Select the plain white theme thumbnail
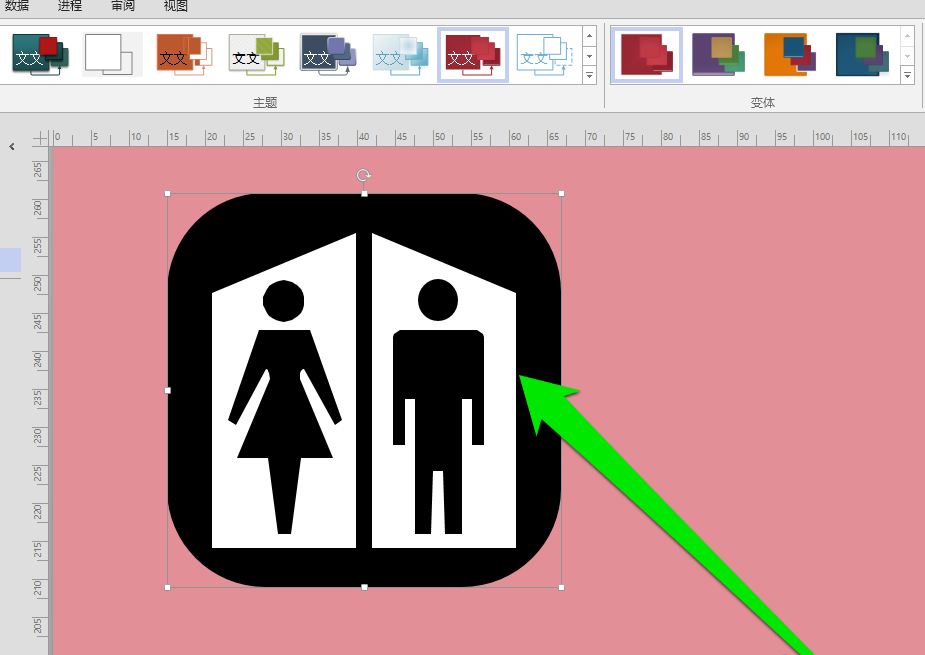925x655 pixels. pyautogui.click(x=110, y=55)
